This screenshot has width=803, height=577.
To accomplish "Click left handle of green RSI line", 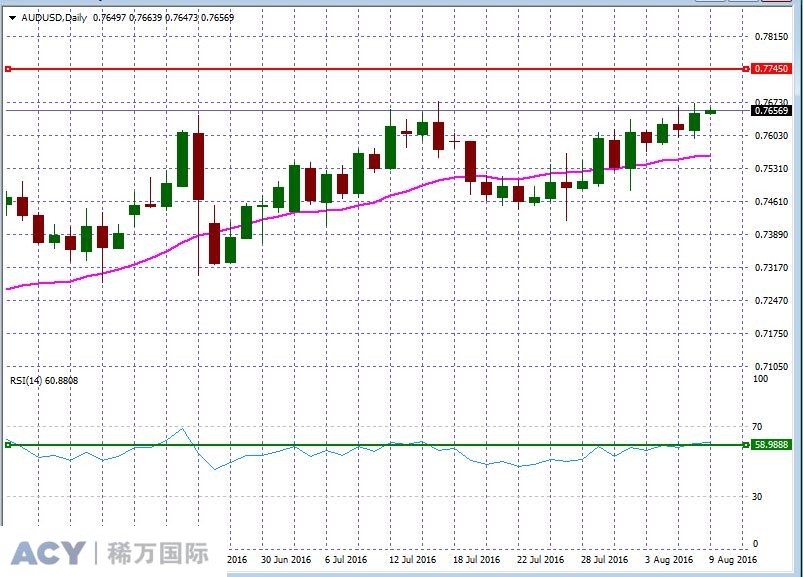I will (x=8, y=445).
